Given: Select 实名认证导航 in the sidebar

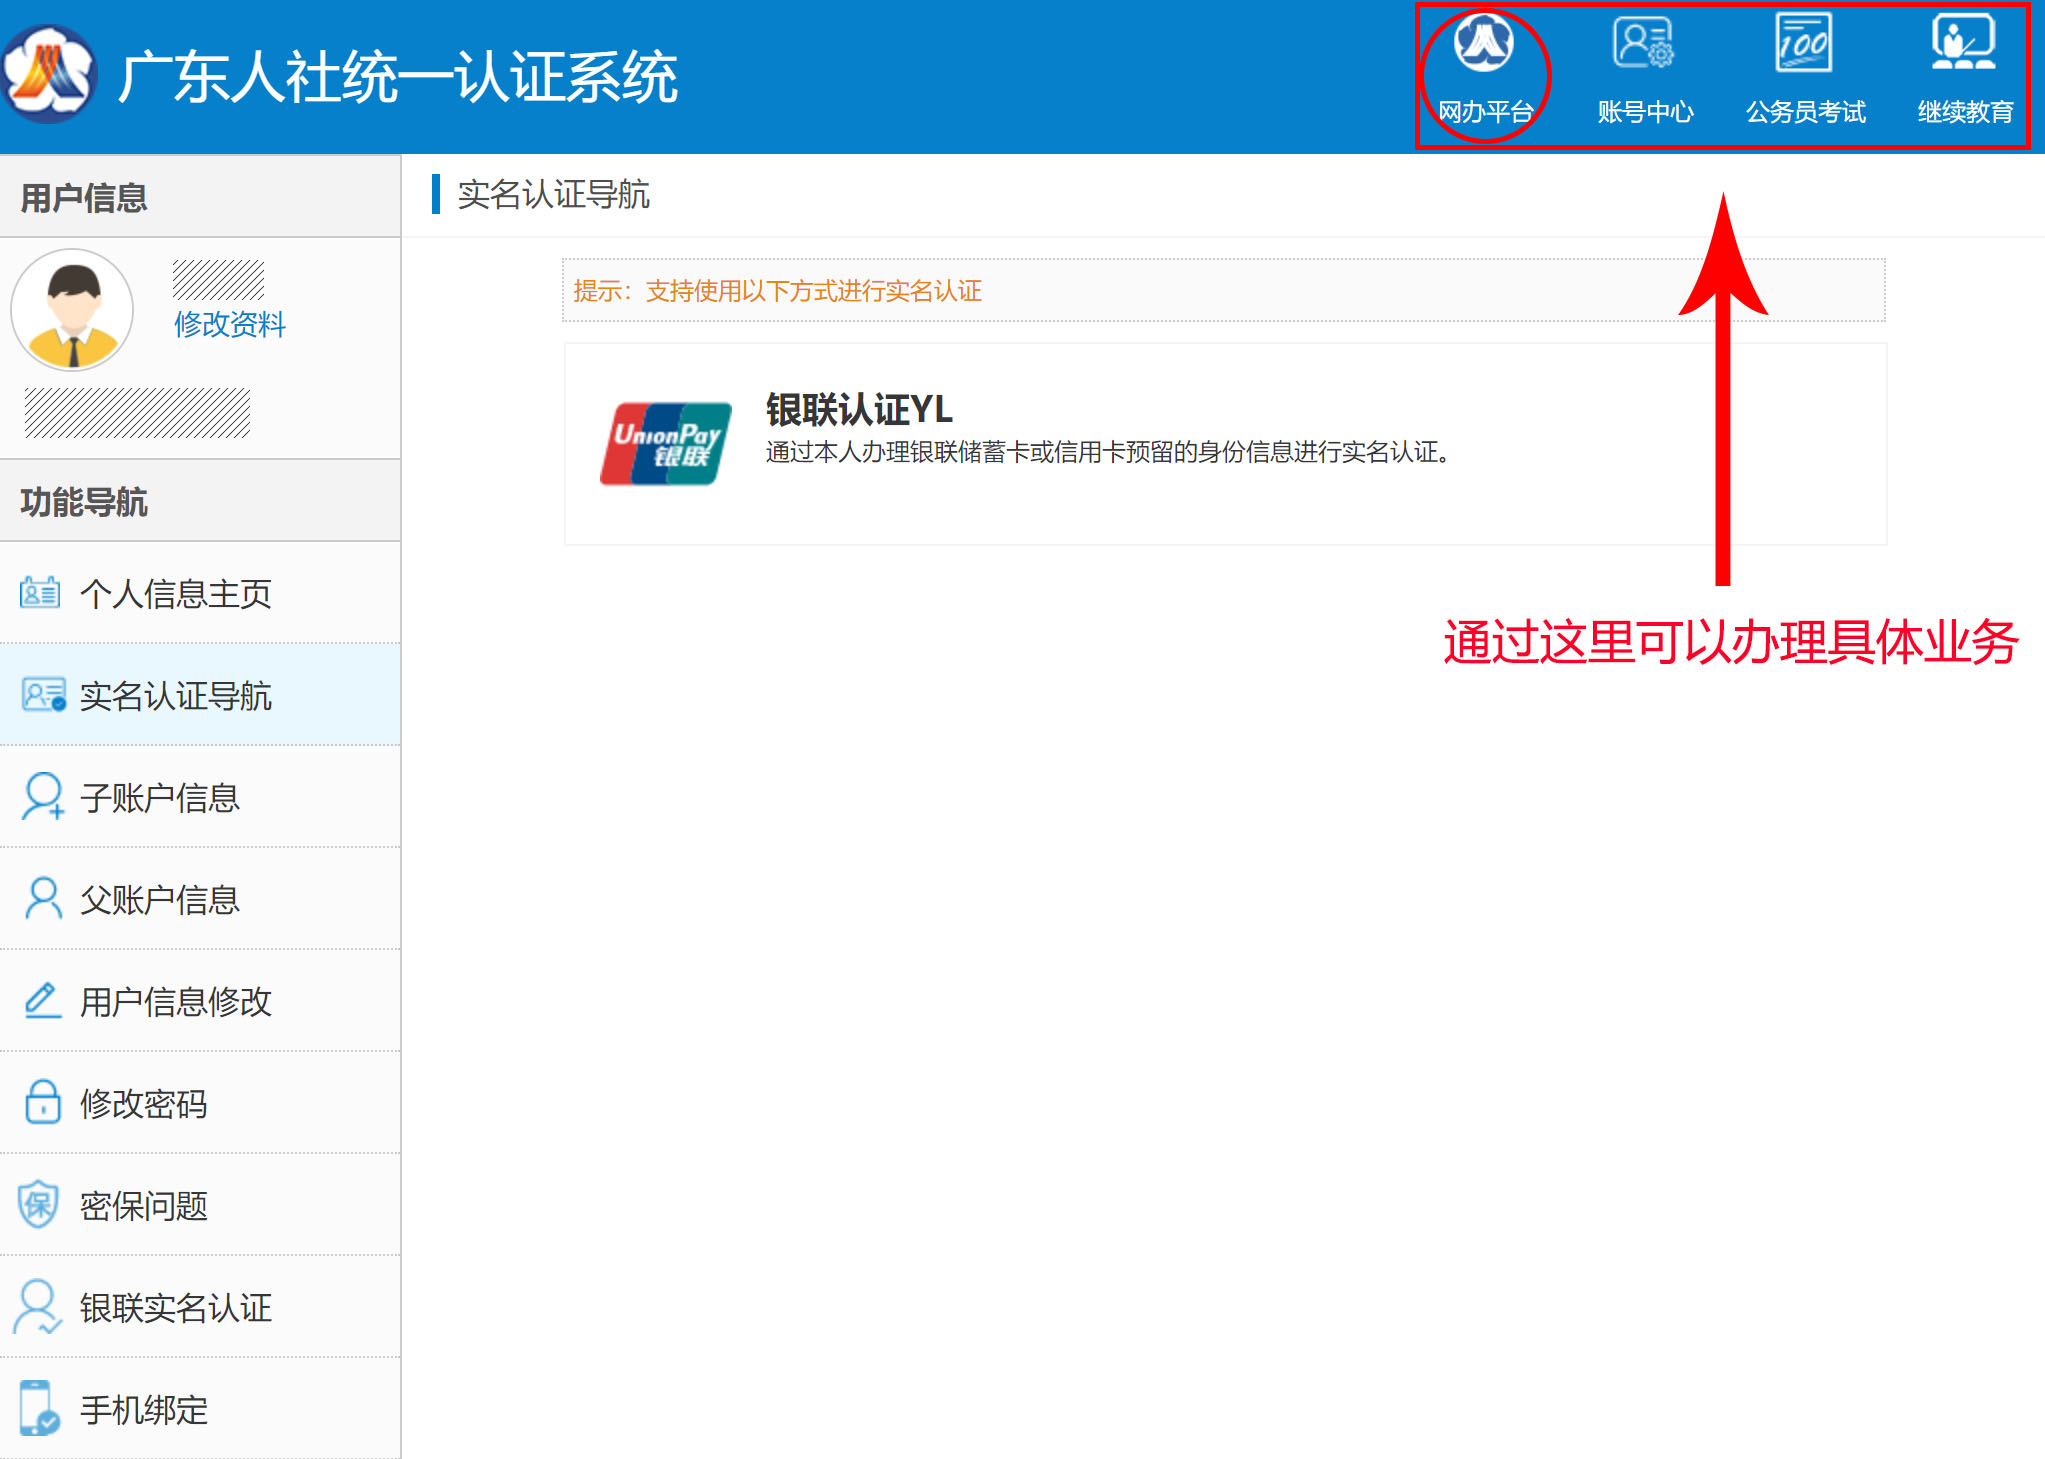Looking at the screenshot, I should 176,696.
